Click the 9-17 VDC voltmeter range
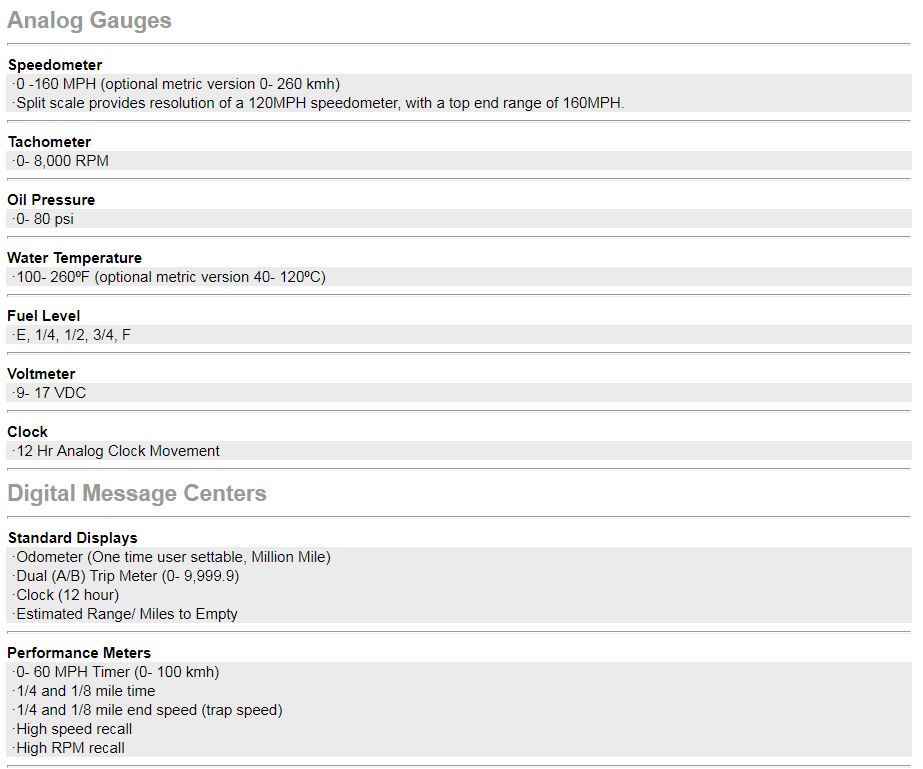923x769 pixels. (51, 393)
